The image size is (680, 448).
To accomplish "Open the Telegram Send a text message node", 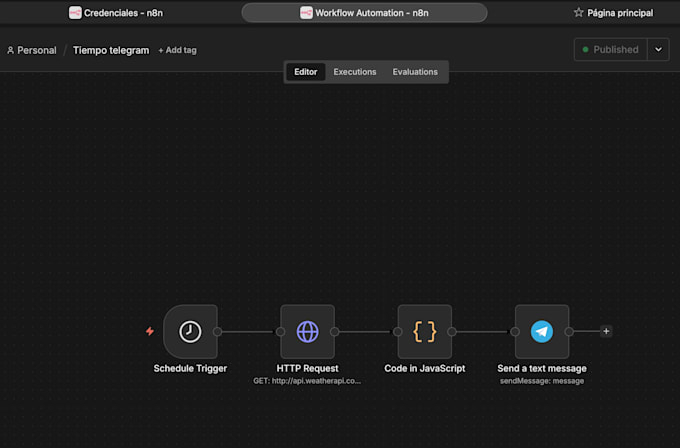I will [x=542, y=332].
